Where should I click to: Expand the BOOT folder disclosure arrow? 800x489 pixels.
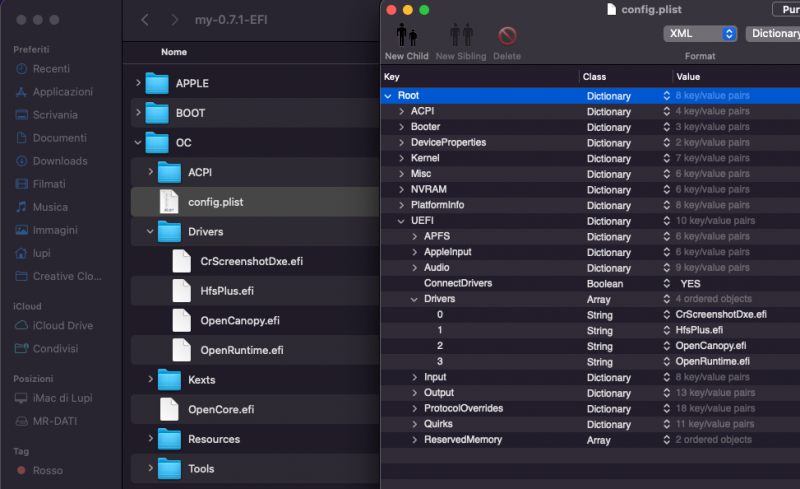[x=138, y=112]
